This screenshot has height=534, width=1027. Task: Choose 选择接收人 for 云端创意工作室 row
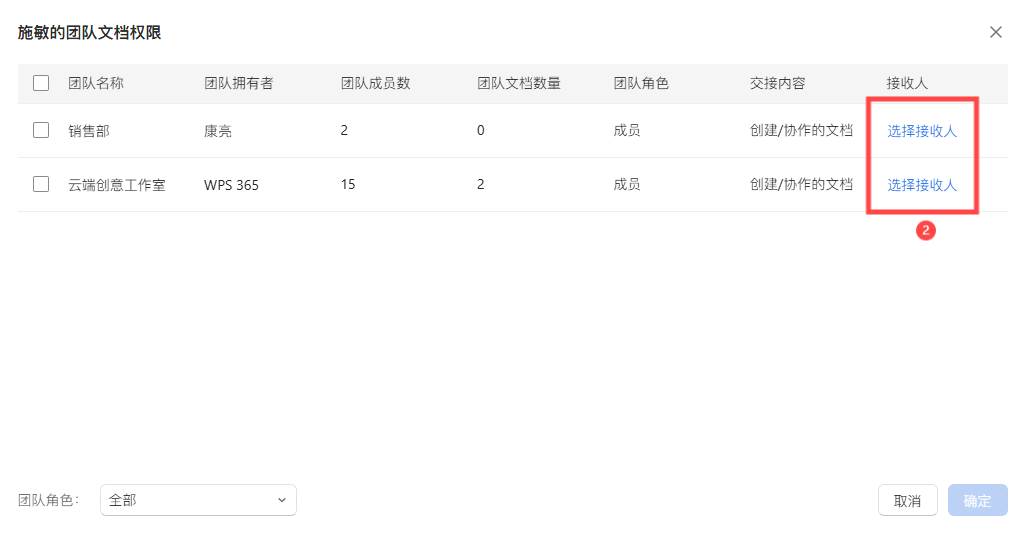(x=922, y=185)
